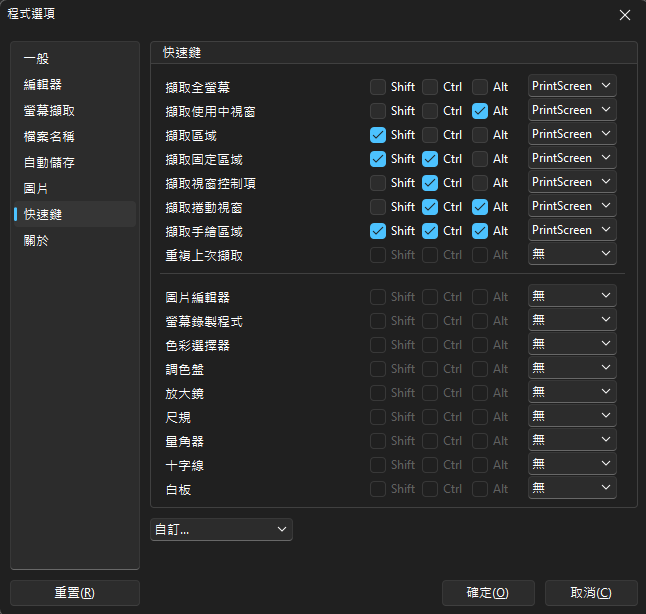Go to 檔案名稱 settings
This screenshot has height=614, width=646.
(x=75, y=136)
